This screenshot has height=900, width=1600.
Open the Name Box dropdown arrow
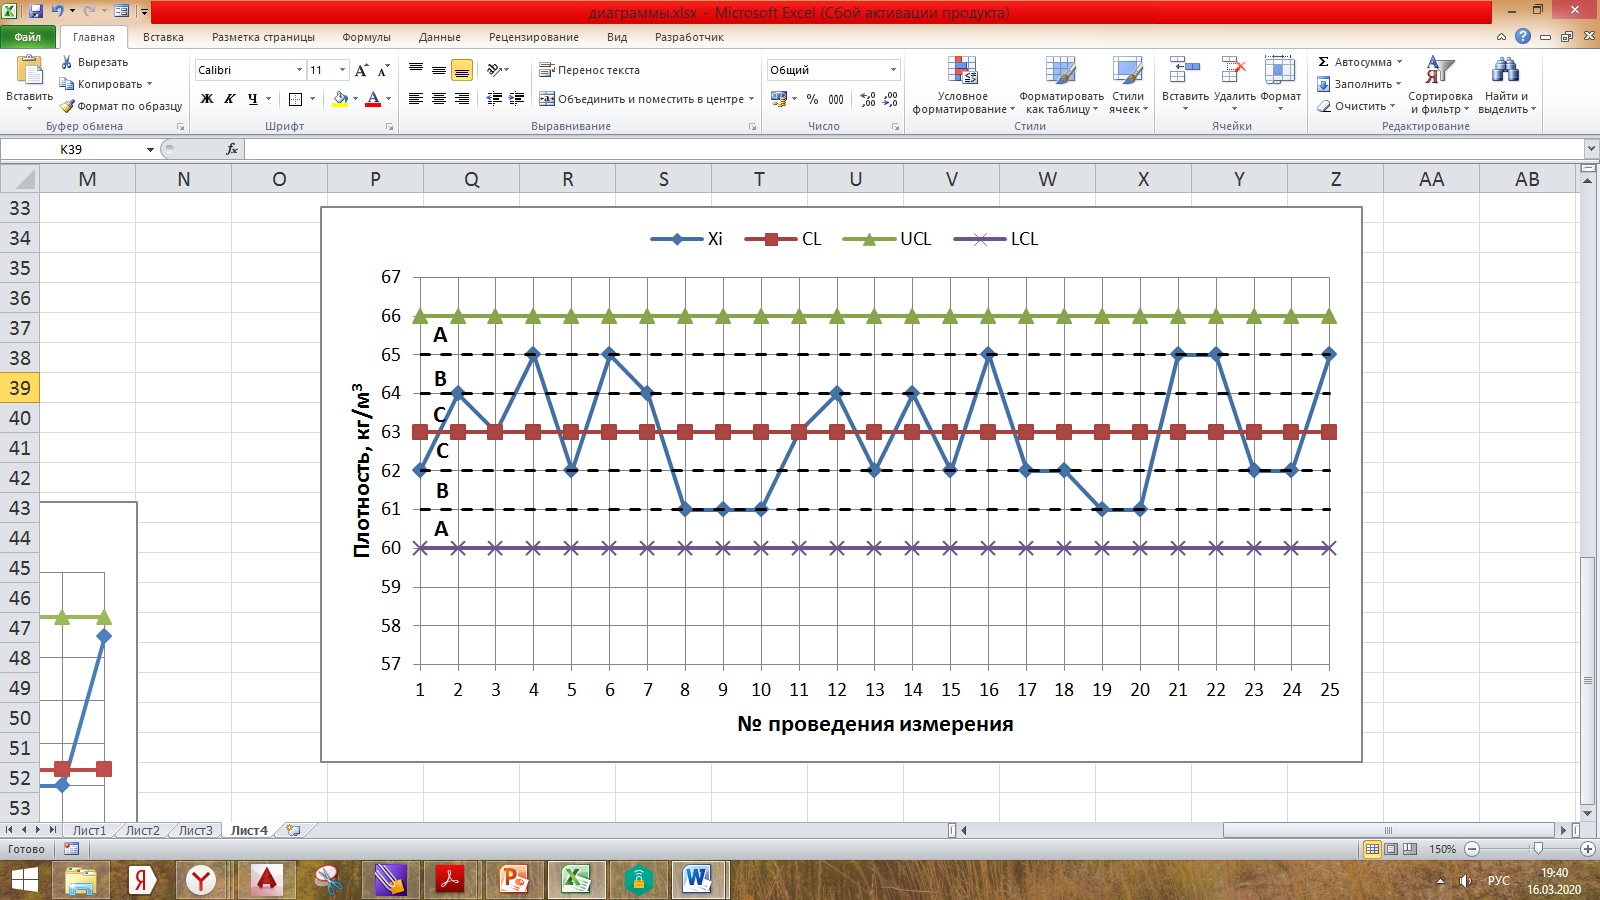point(150,149)
